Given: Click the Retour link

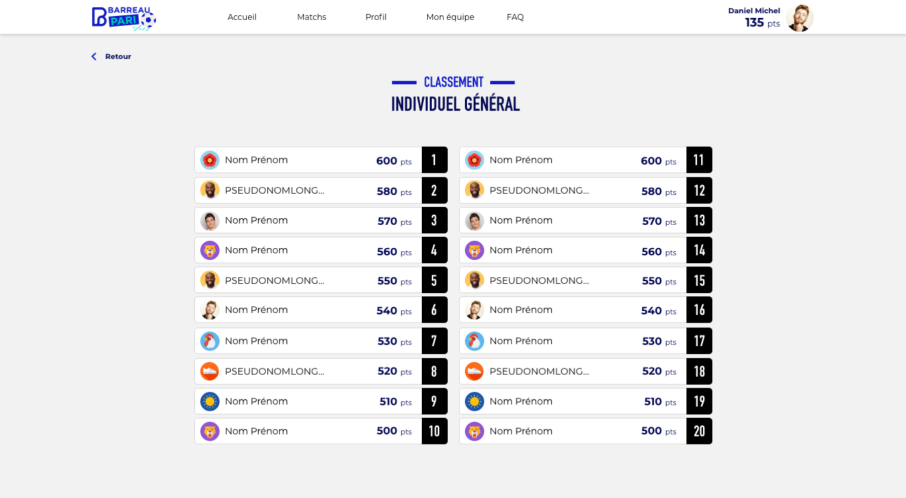Looking at the screenshot, I should pos(118,57).
